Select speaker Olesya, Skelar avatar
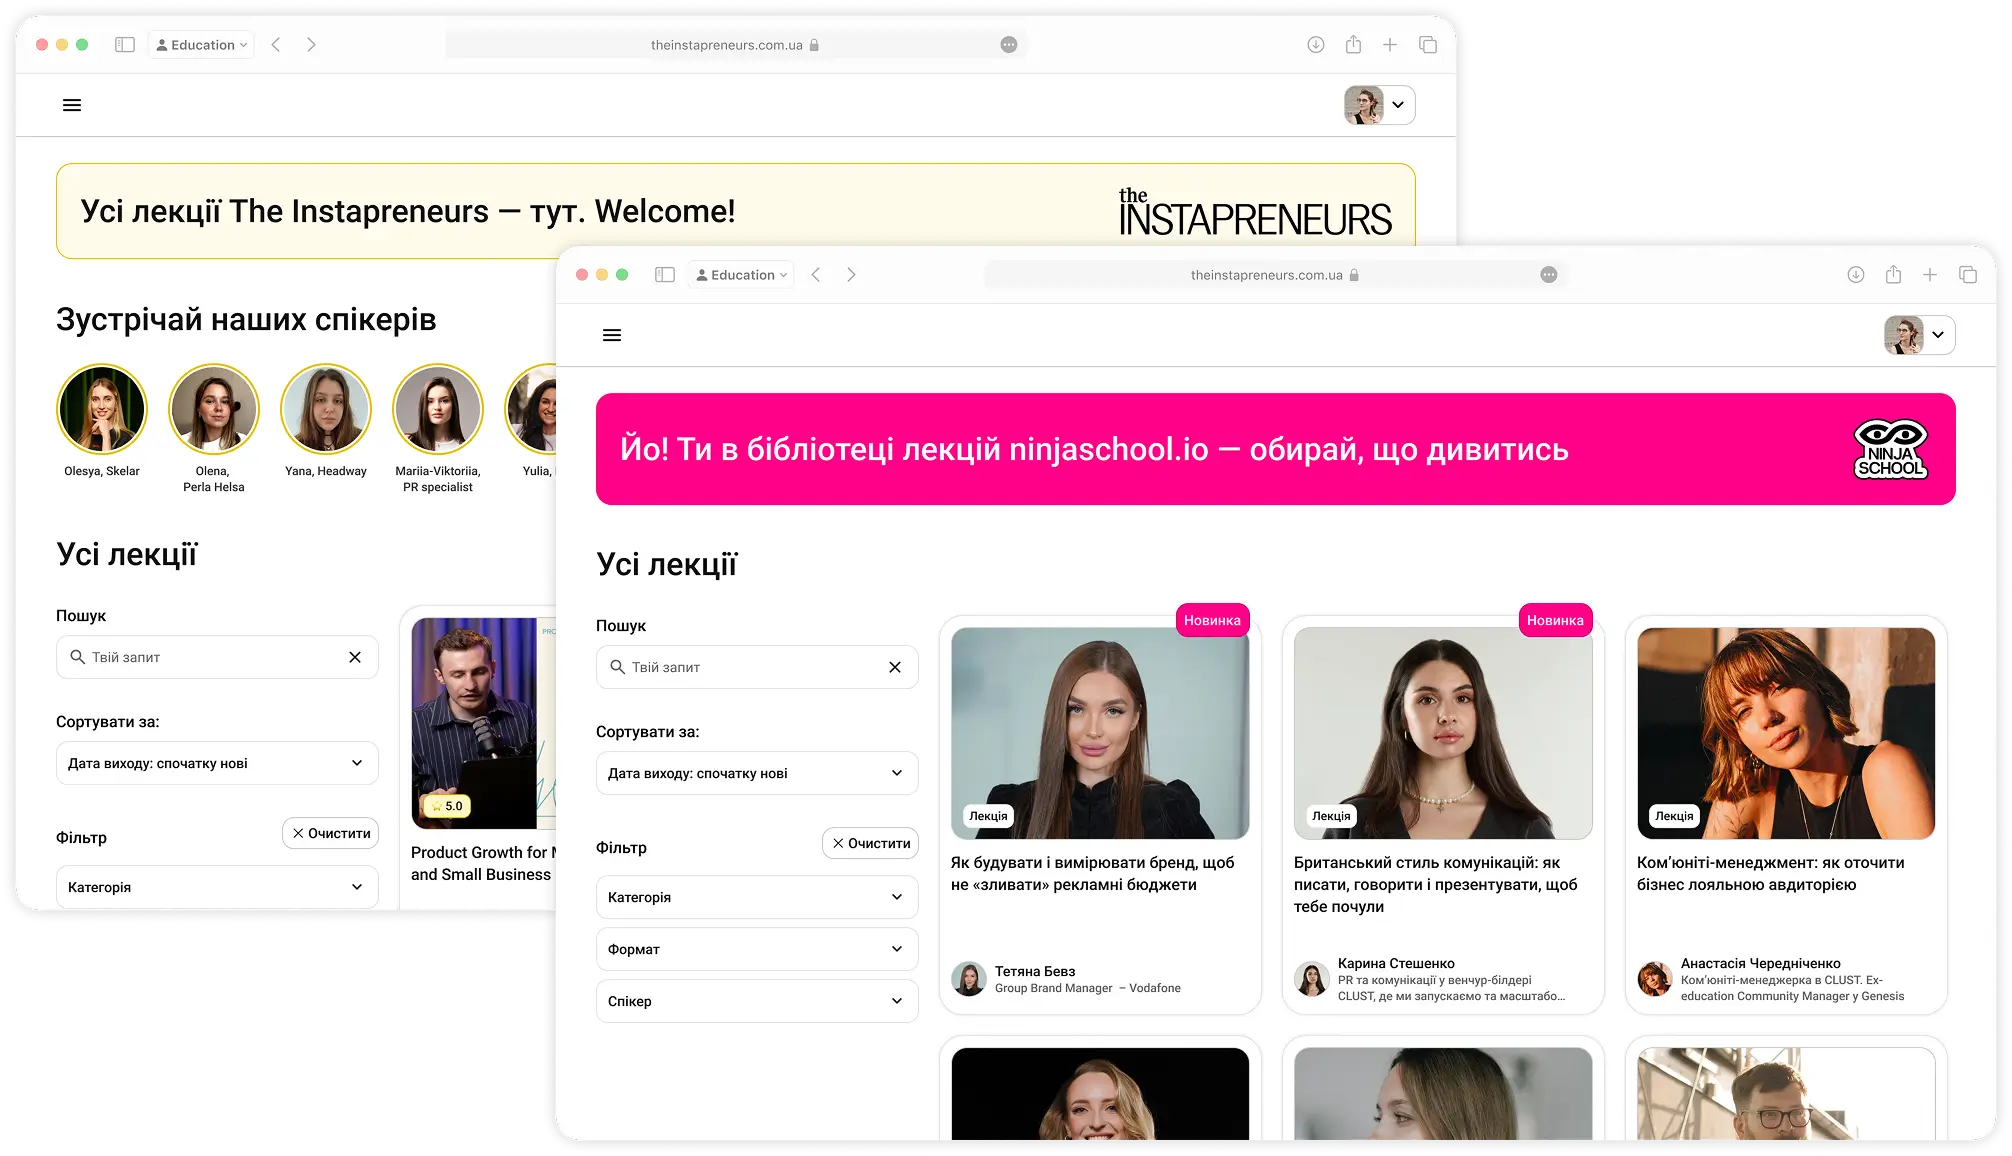Image resolution: width=2012 pixels, height=1156 pixels. (102, 409)
